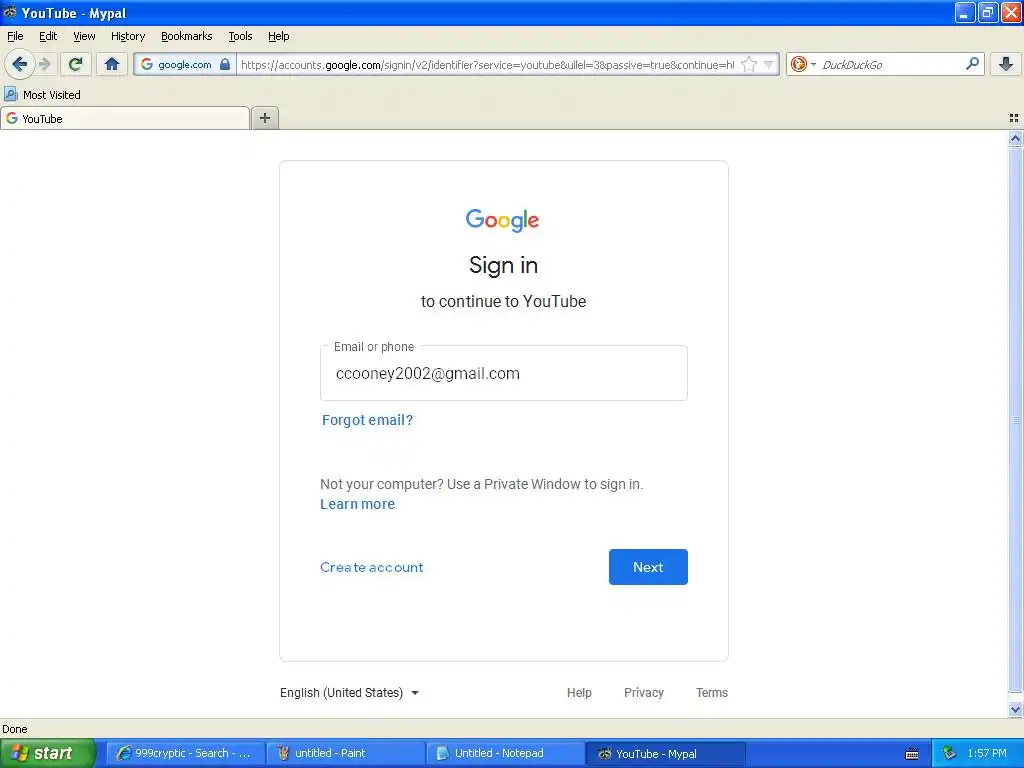Follow the Forgot email? link
The width and height of the screenshot is (1024, 768).
[x=367, y=420]
